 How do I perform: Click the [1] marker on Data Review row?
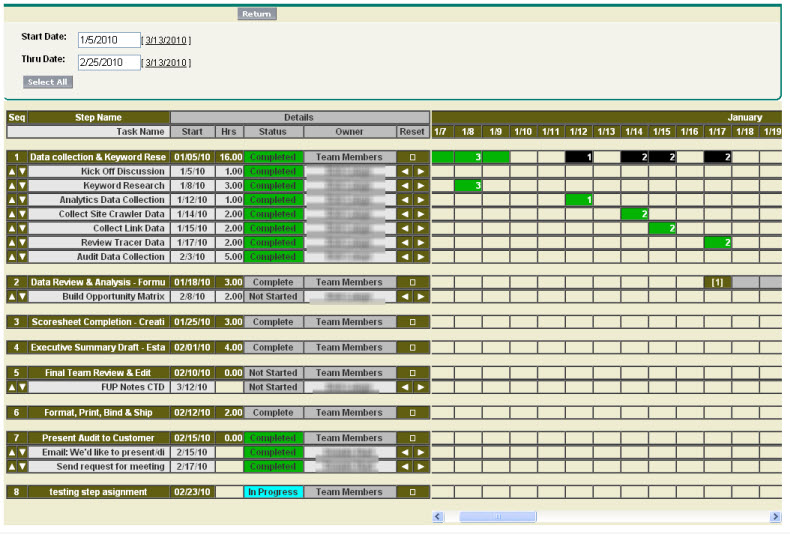tap(717, 282)
